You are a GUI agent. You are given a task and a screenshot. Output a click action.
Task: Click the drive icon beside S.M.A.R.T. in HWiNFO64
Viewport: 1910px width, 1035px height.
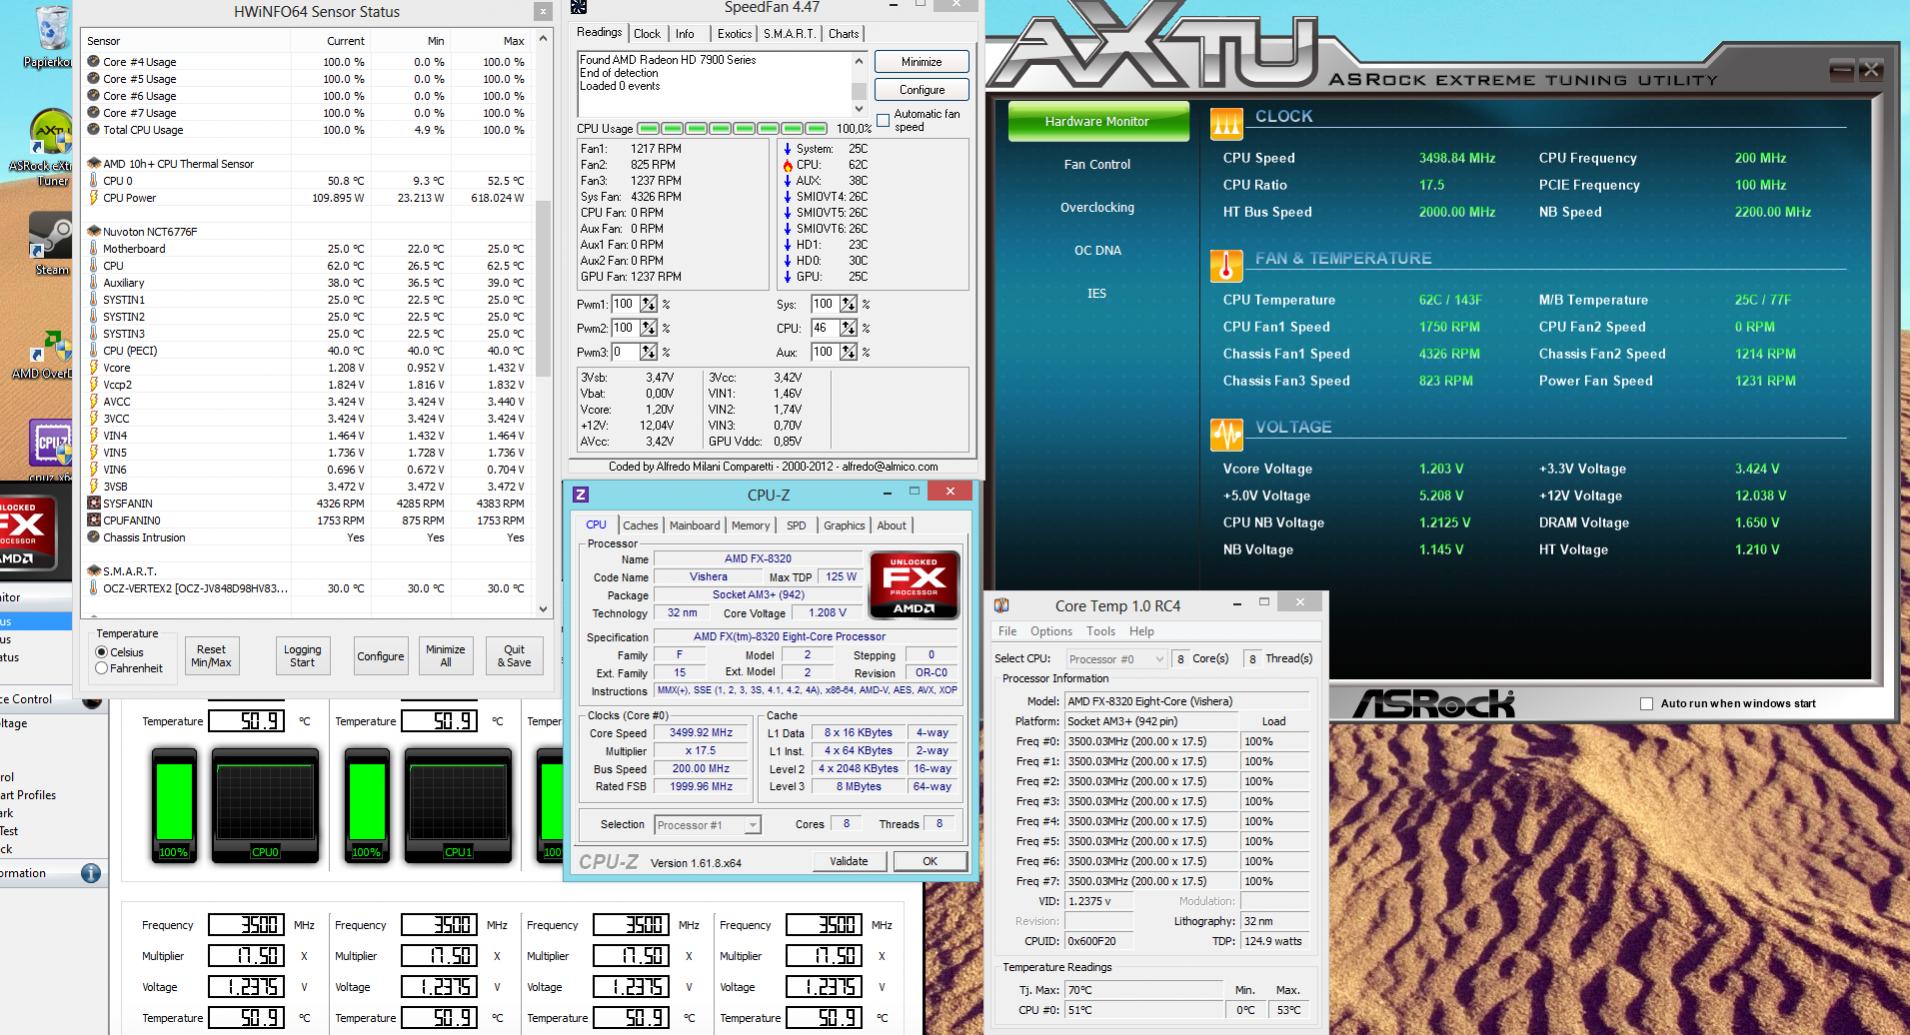94,571
